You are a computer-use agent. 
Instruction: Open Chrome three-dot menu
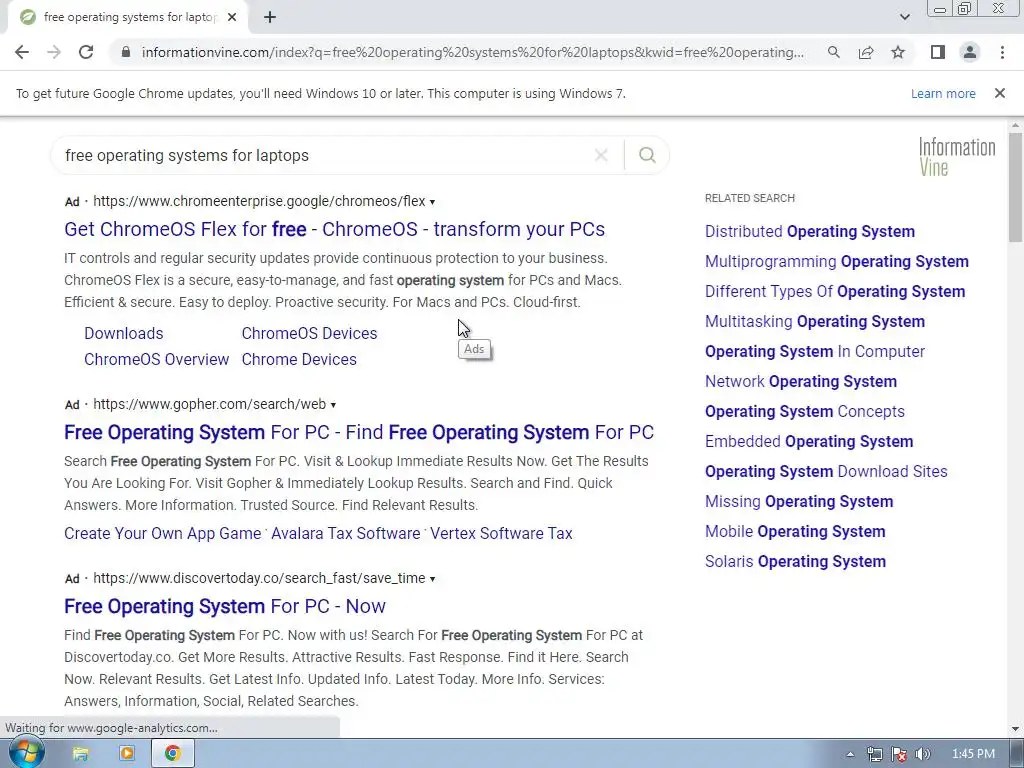[1002, 52]
